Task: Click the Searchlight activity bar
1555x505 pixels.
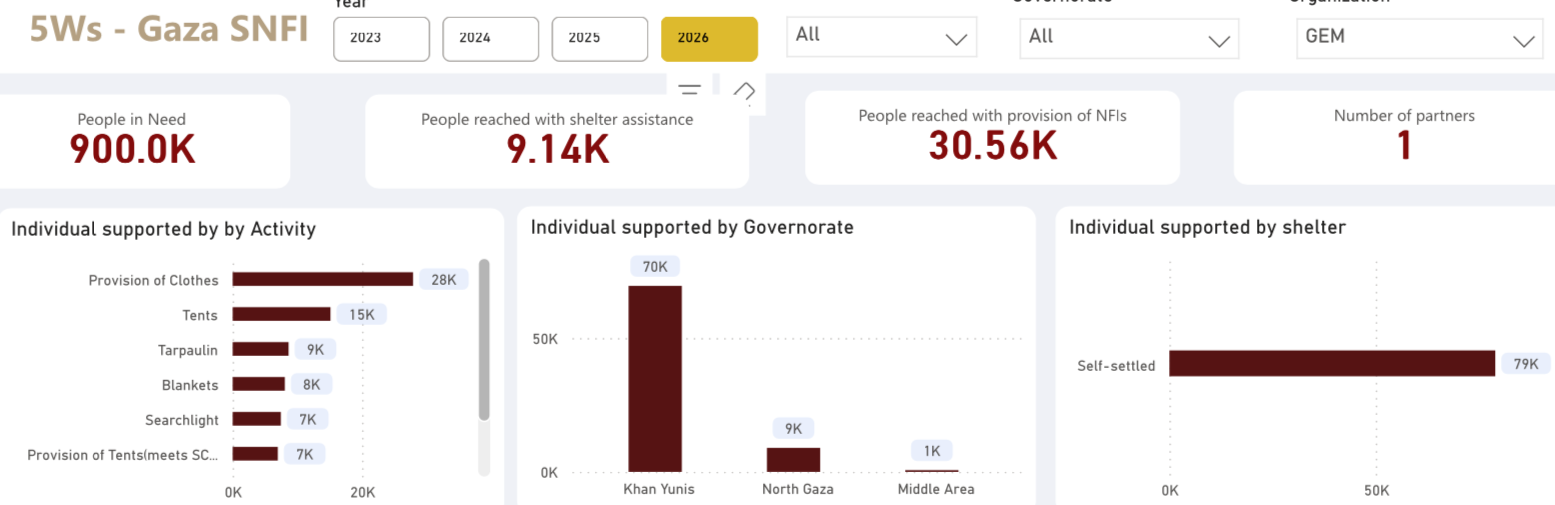Action: click(256, 419)
